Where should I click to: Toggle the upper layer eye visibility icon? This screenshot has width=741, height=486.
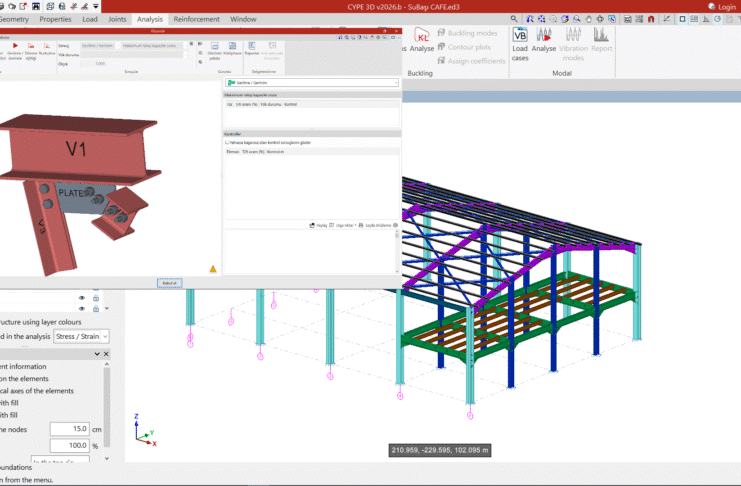pyautogui.click(x=82, y=297)
